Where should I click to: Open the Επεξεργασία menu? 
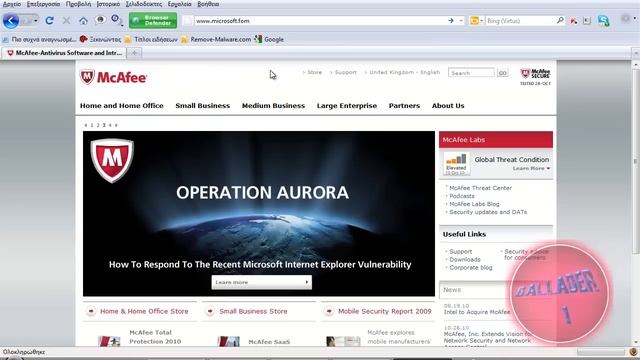coord(43,4)
